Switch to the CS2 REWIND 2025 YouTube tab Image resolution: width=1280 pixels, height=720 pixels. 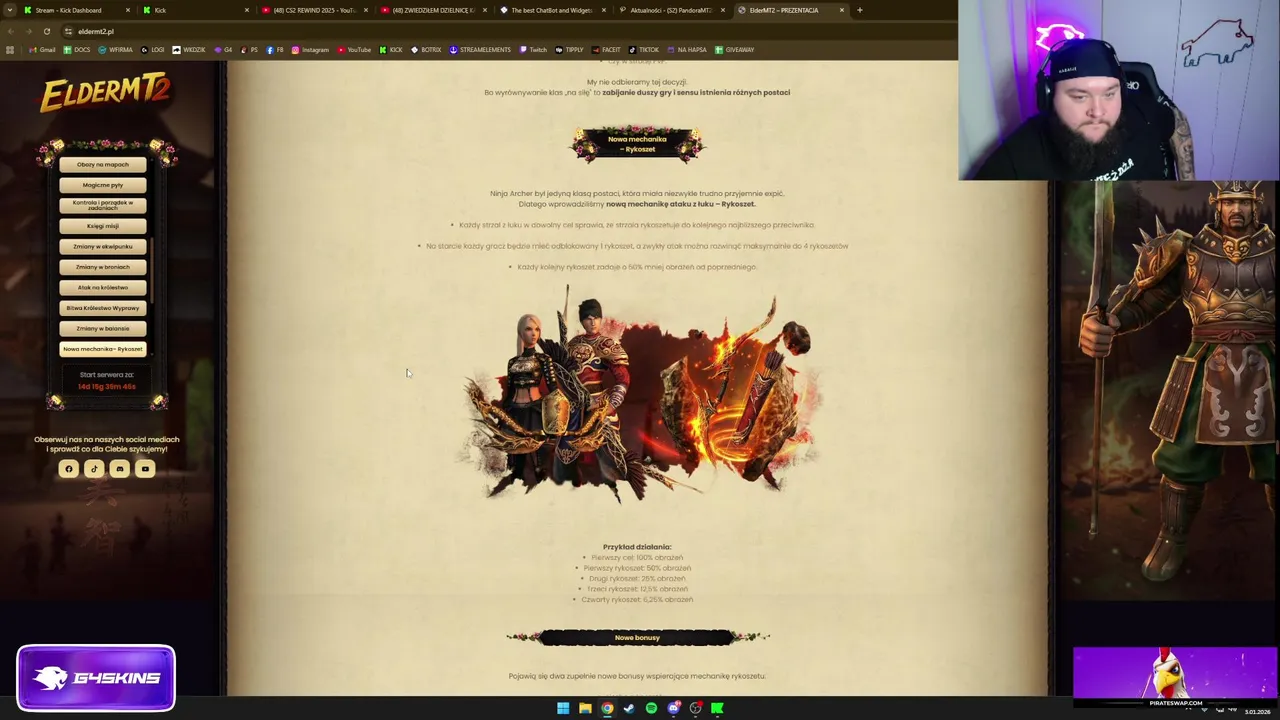315,10
